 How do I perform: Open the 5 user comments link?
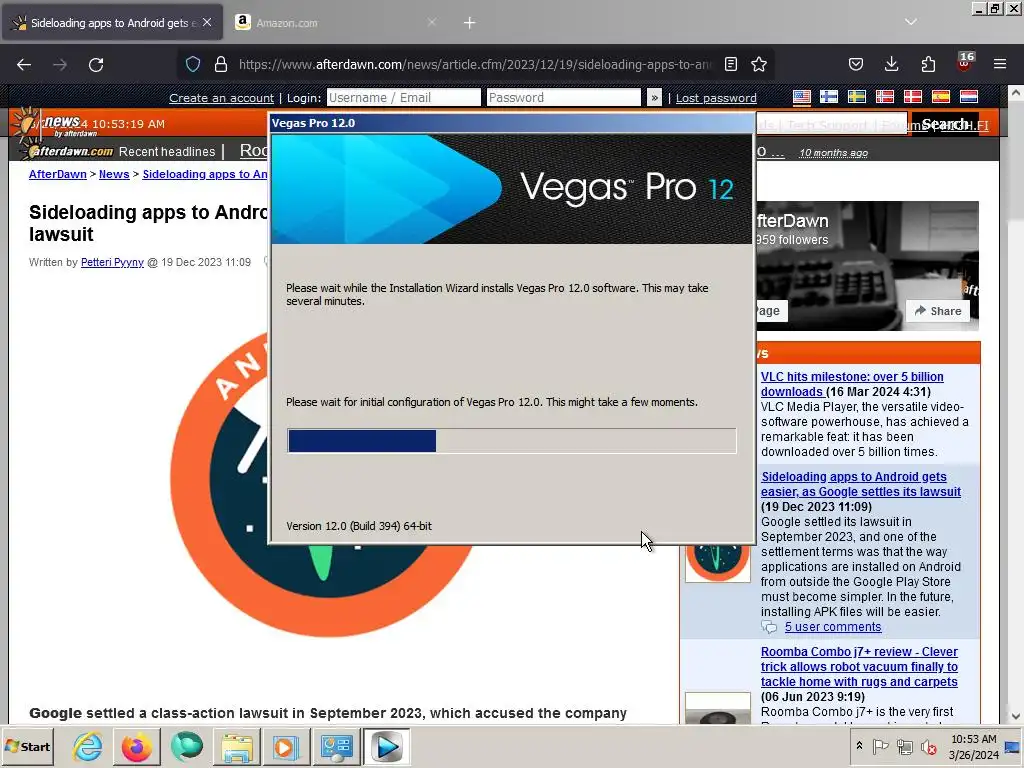pyautogui.click(x=833, y=627)
